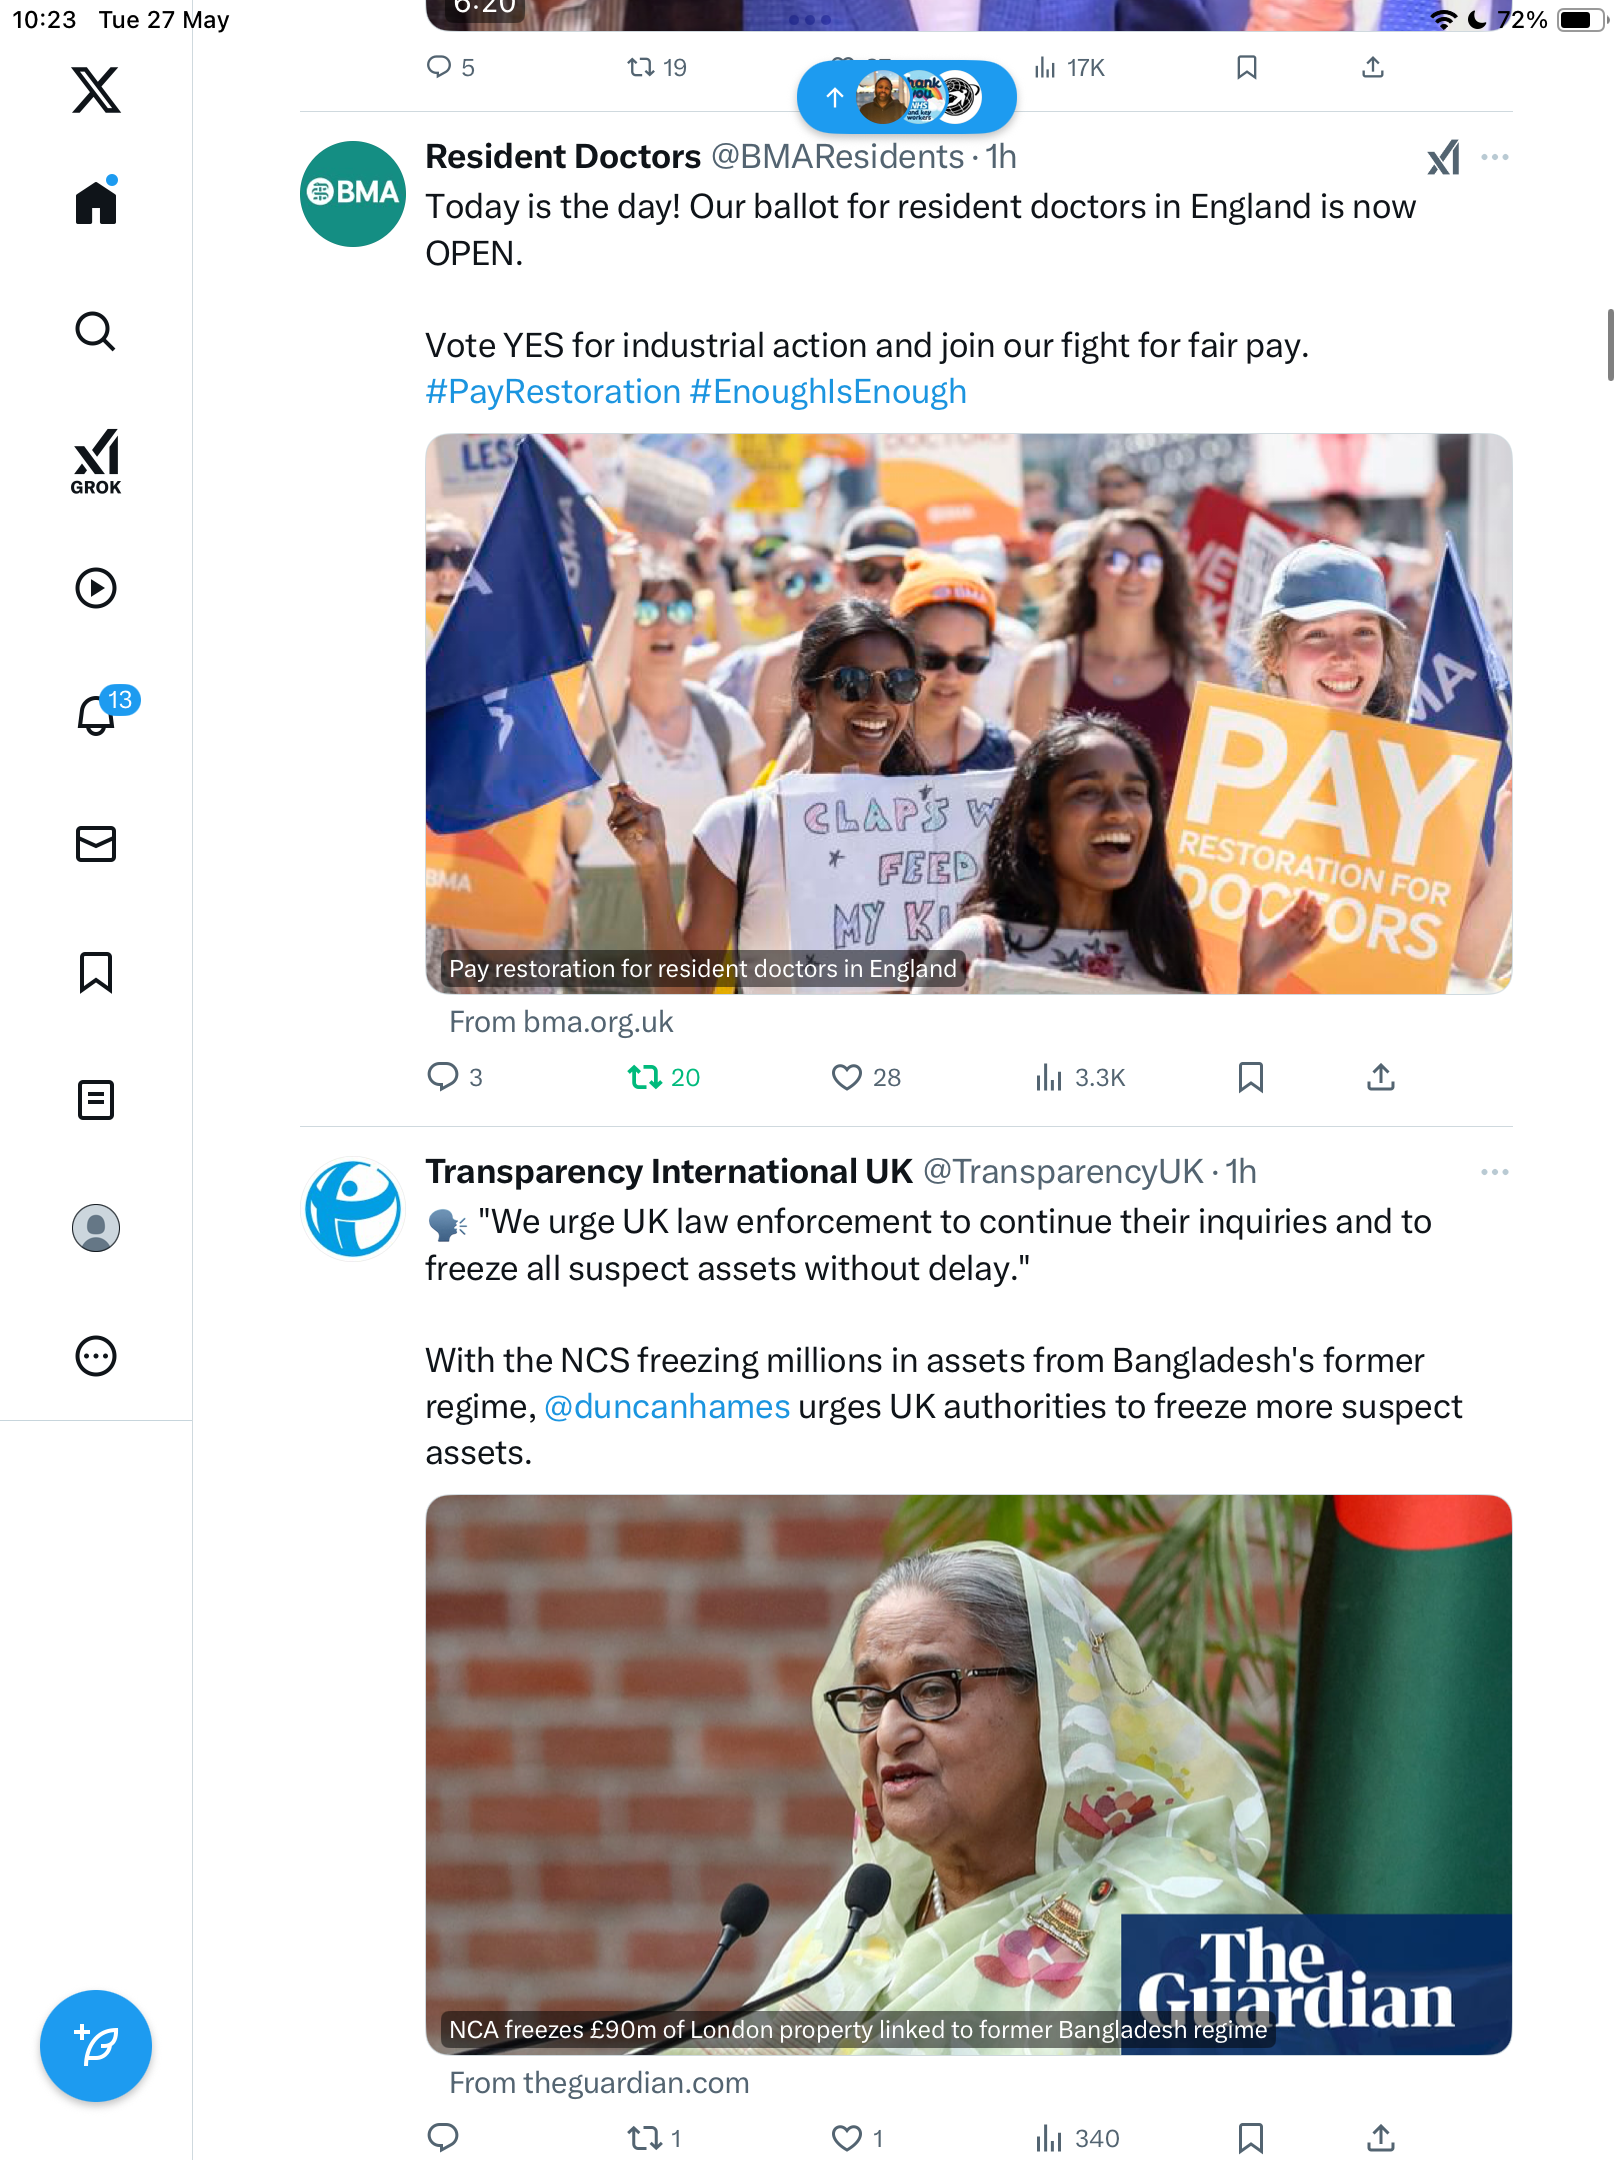Viewport: 1620px width, 2160px height.
Task: Bookmark the Resident Doctors post
Action: (x=1250, y=1077)
